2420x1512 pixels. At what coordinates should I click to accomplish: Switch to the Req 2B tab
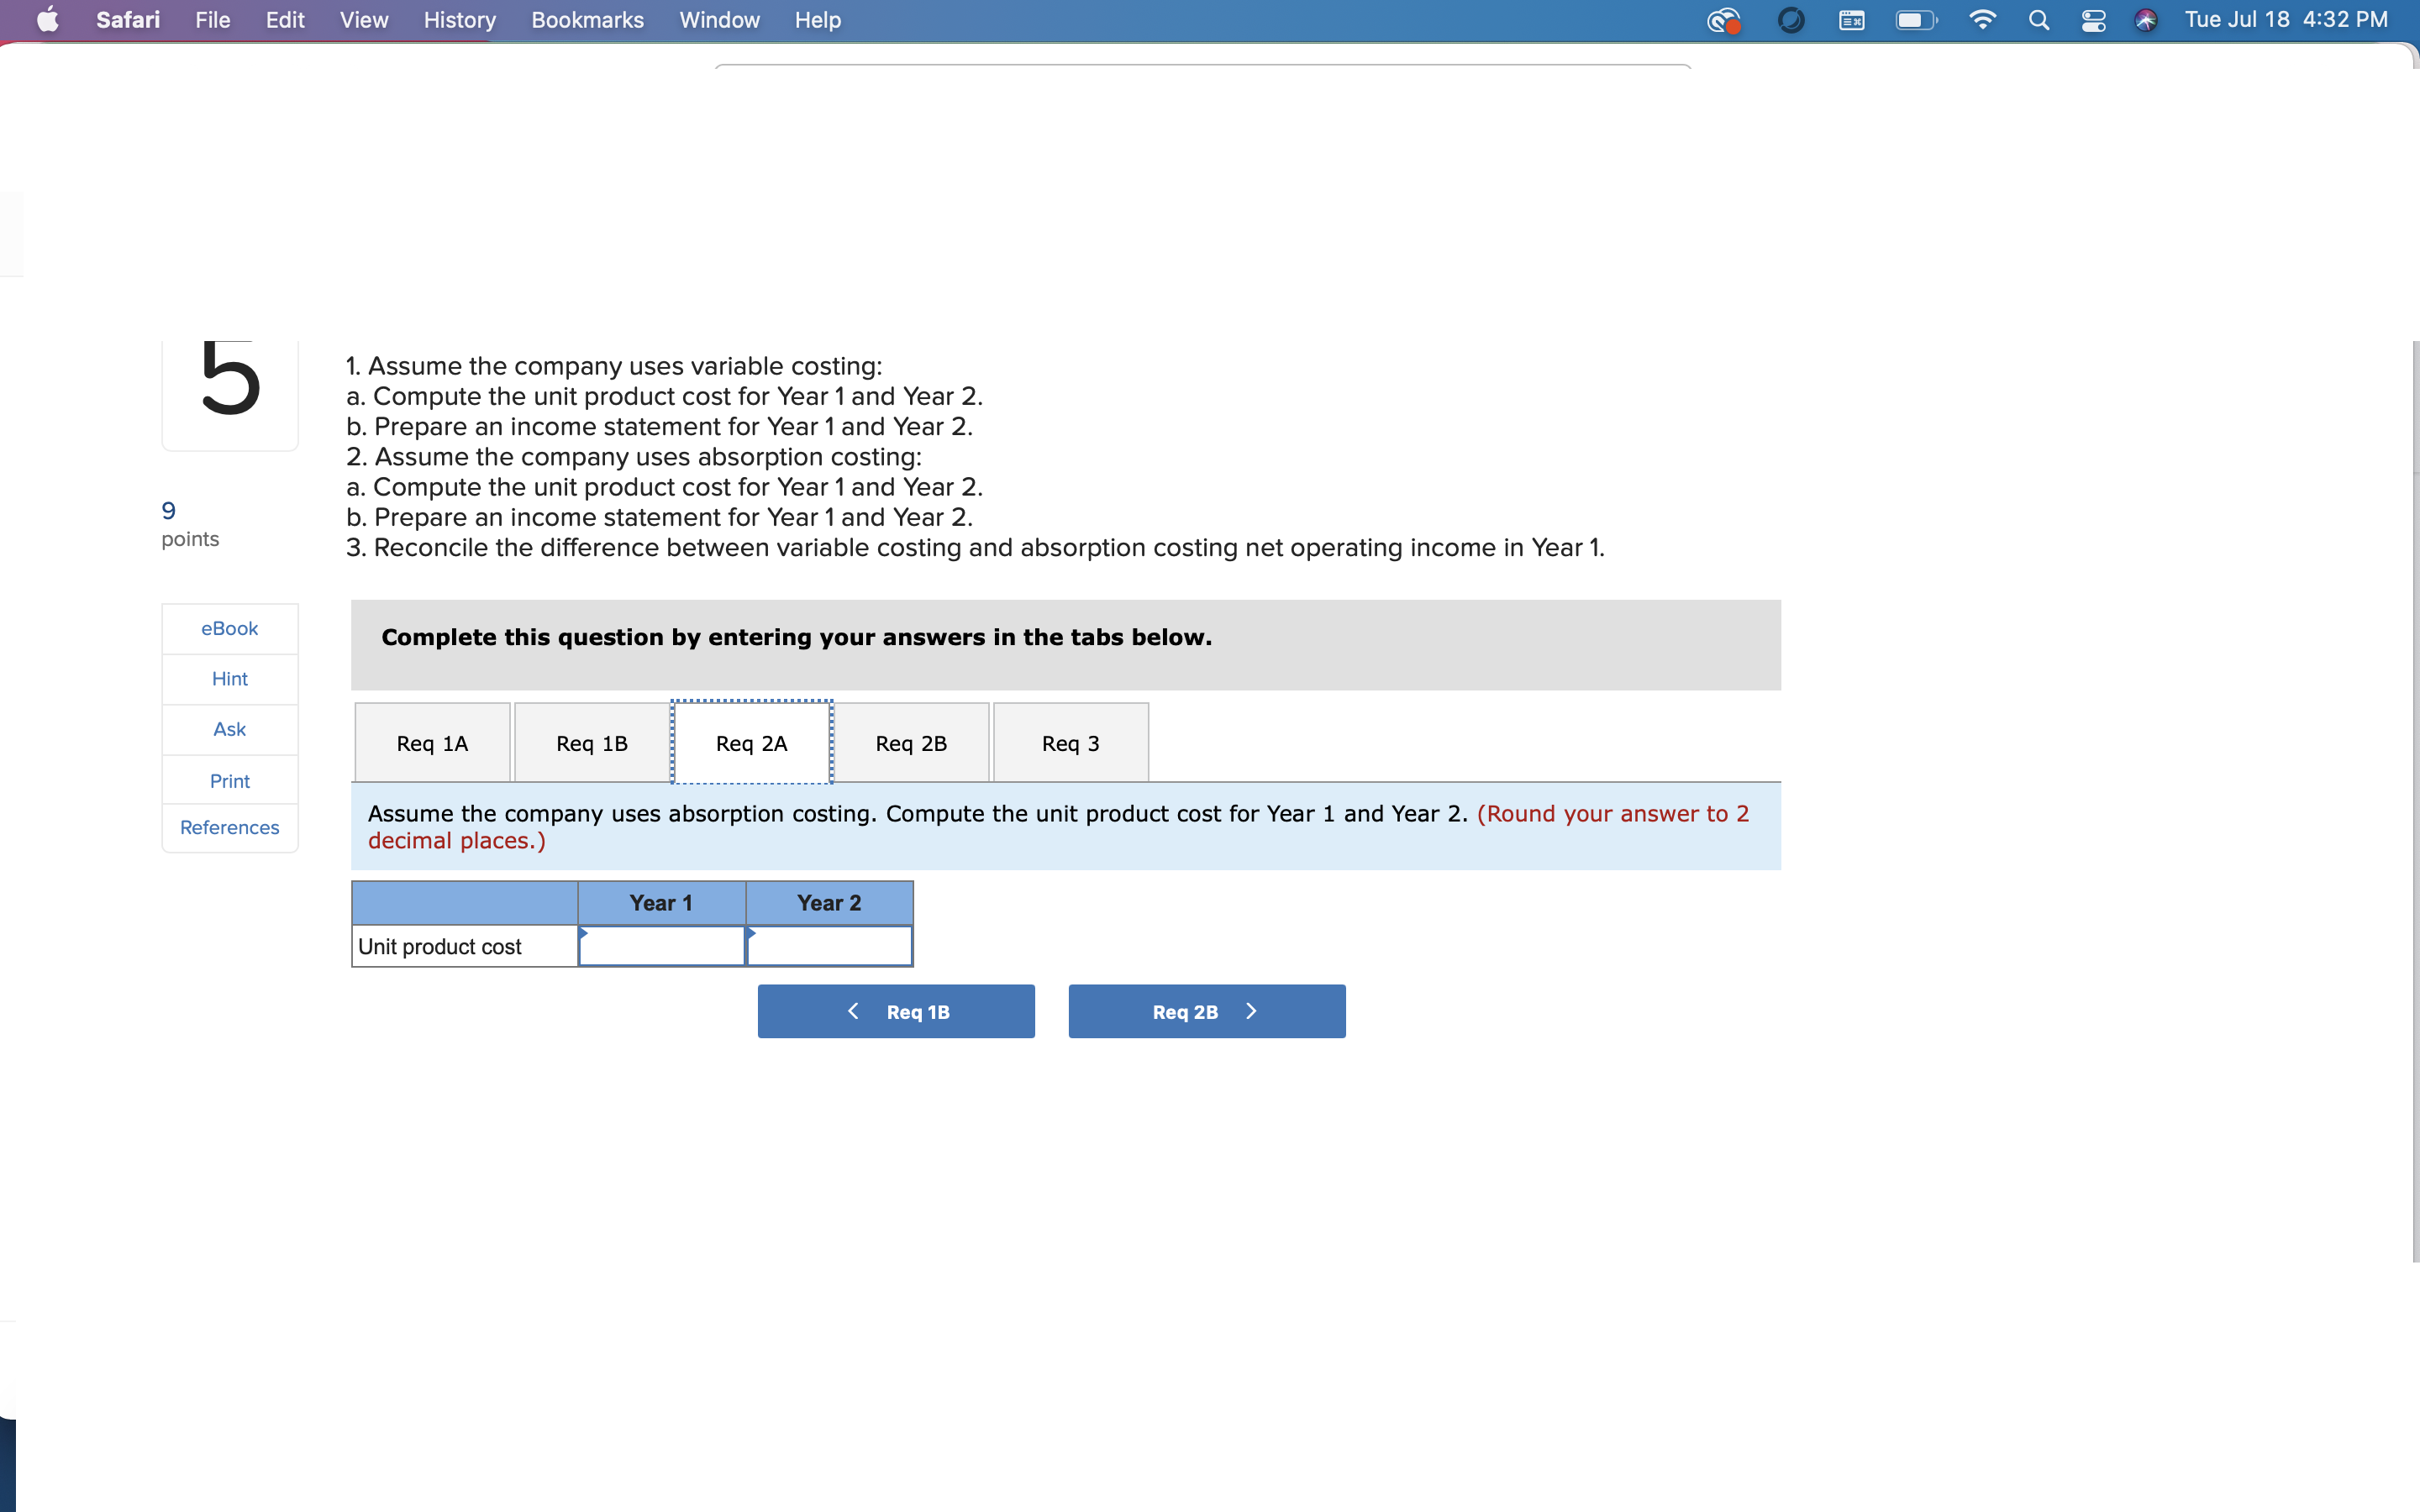pyautogui.click(x=911, y=742)
